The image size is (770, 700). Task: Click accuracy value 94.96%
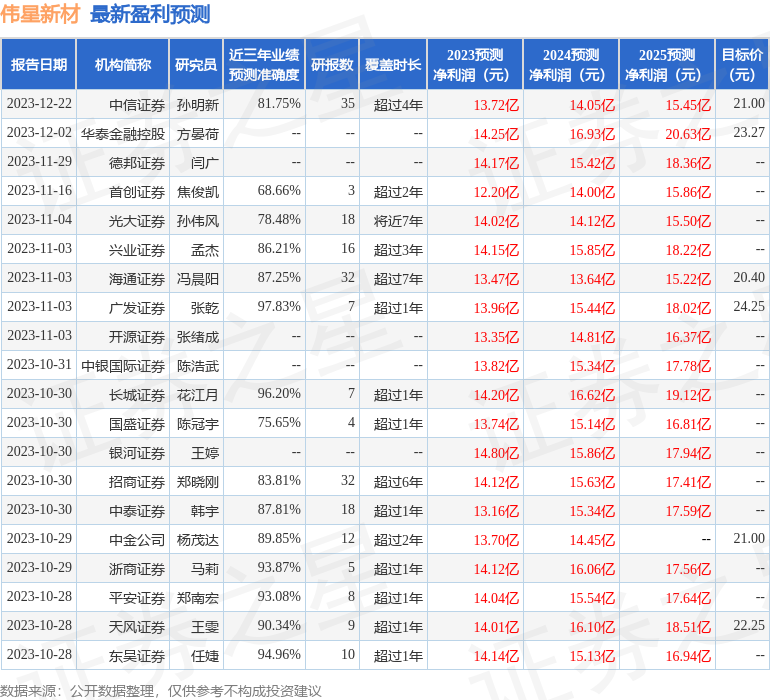(x=279, y=654)
